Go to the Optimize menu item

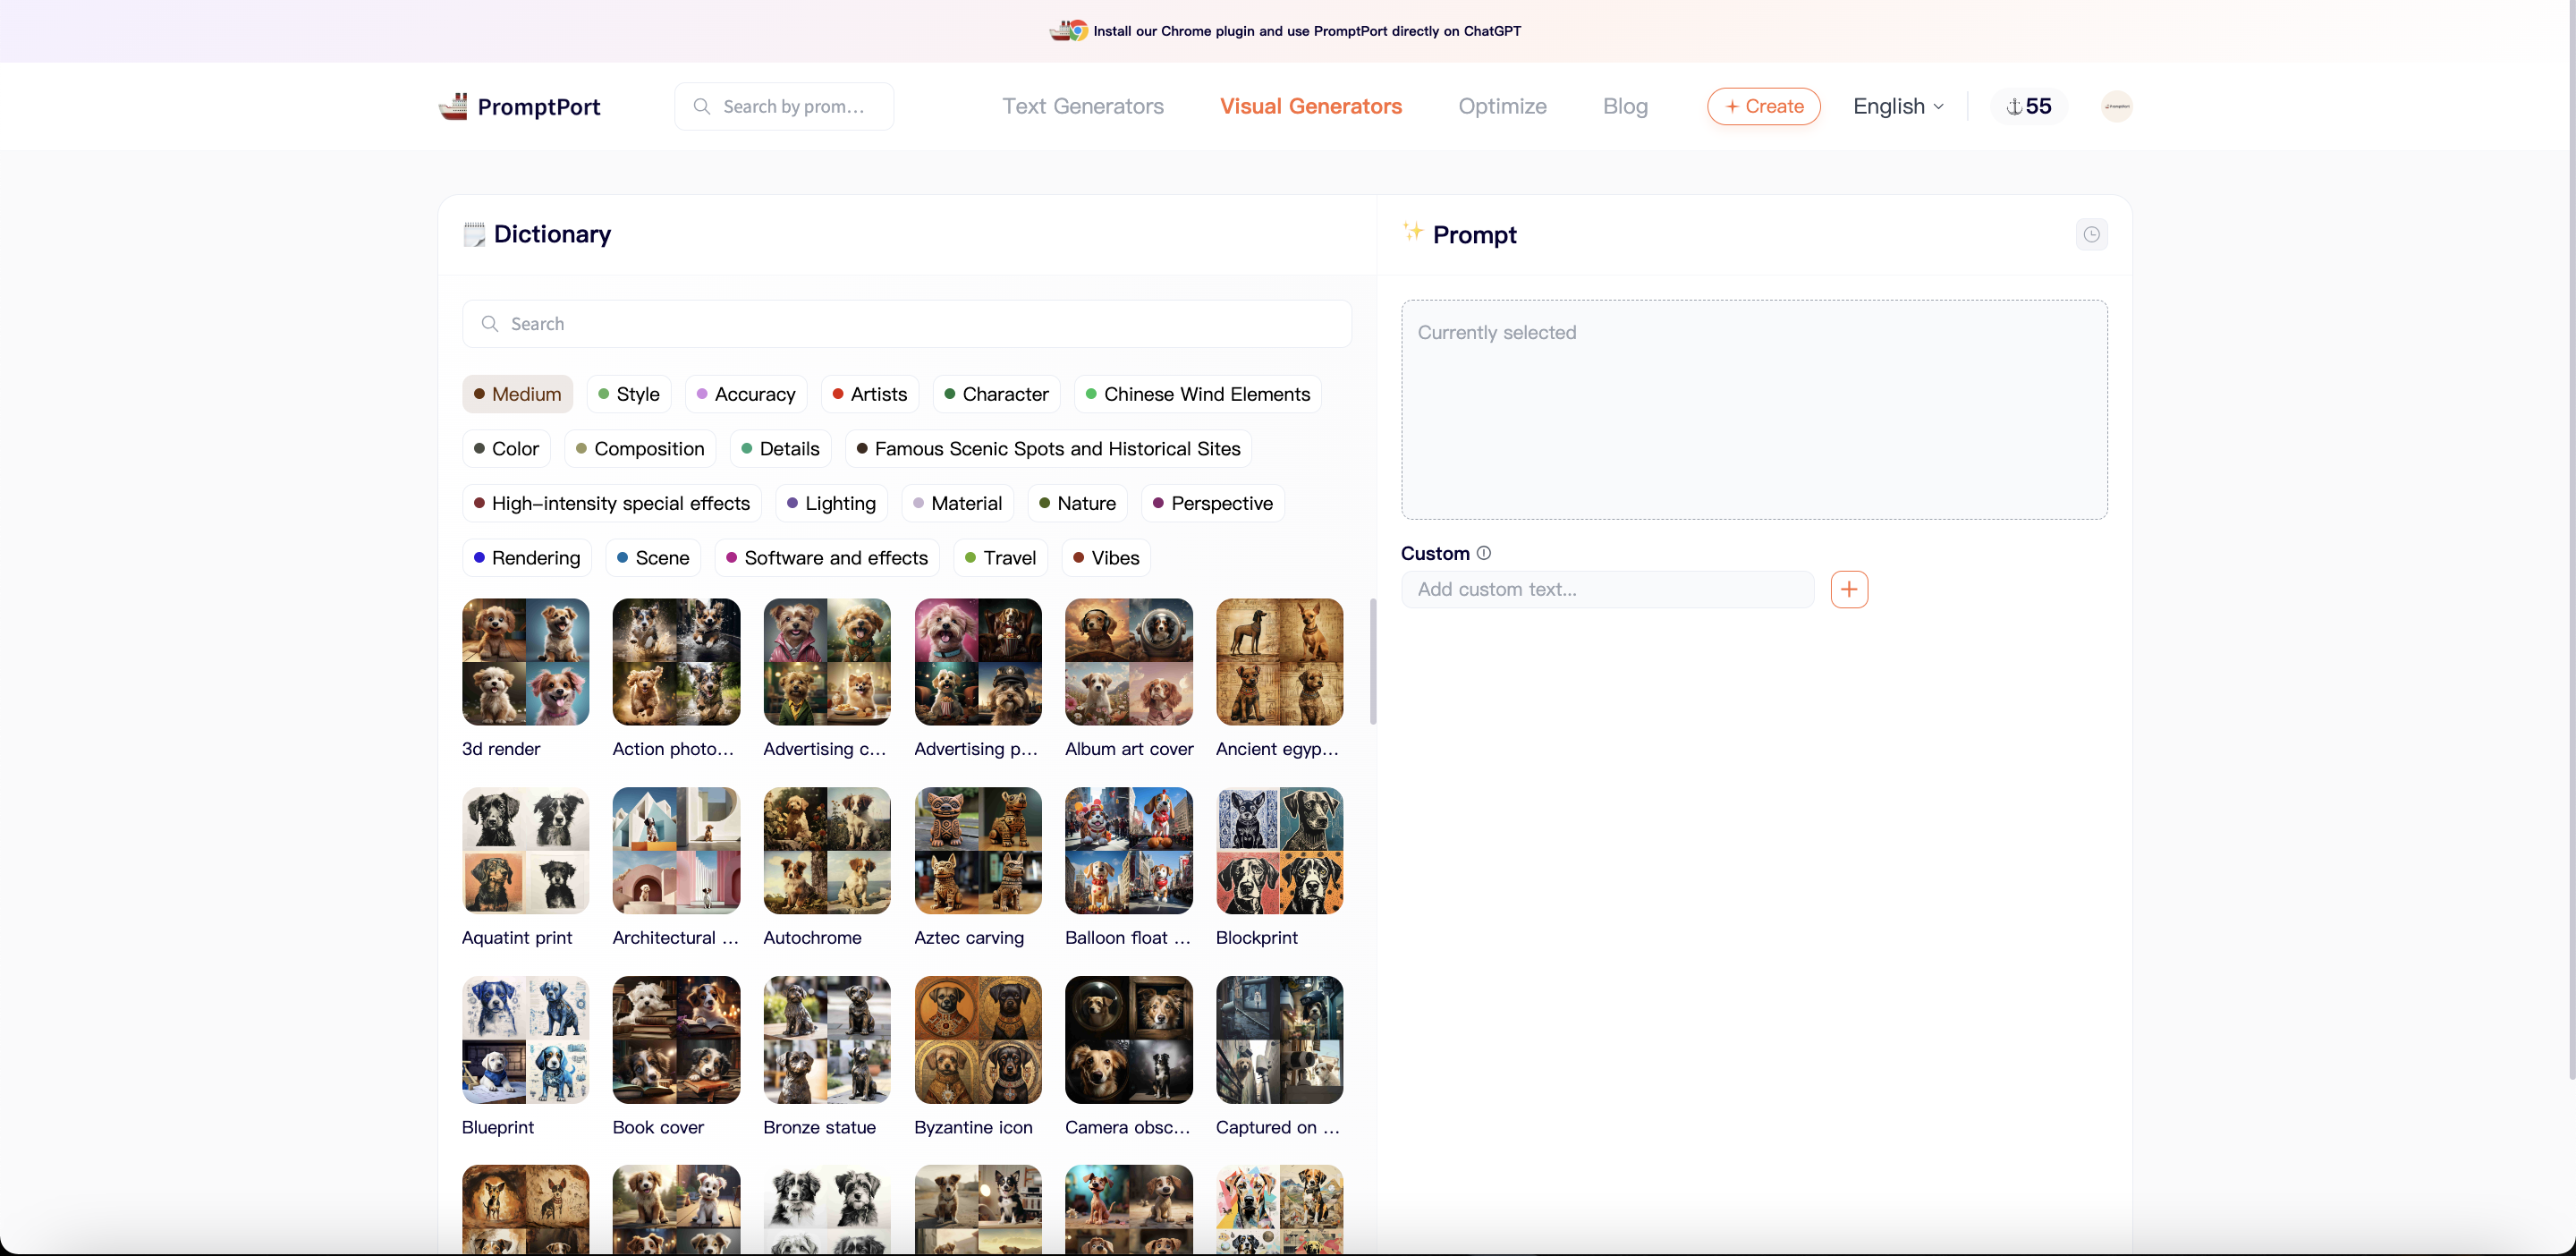click(1502, 106)
